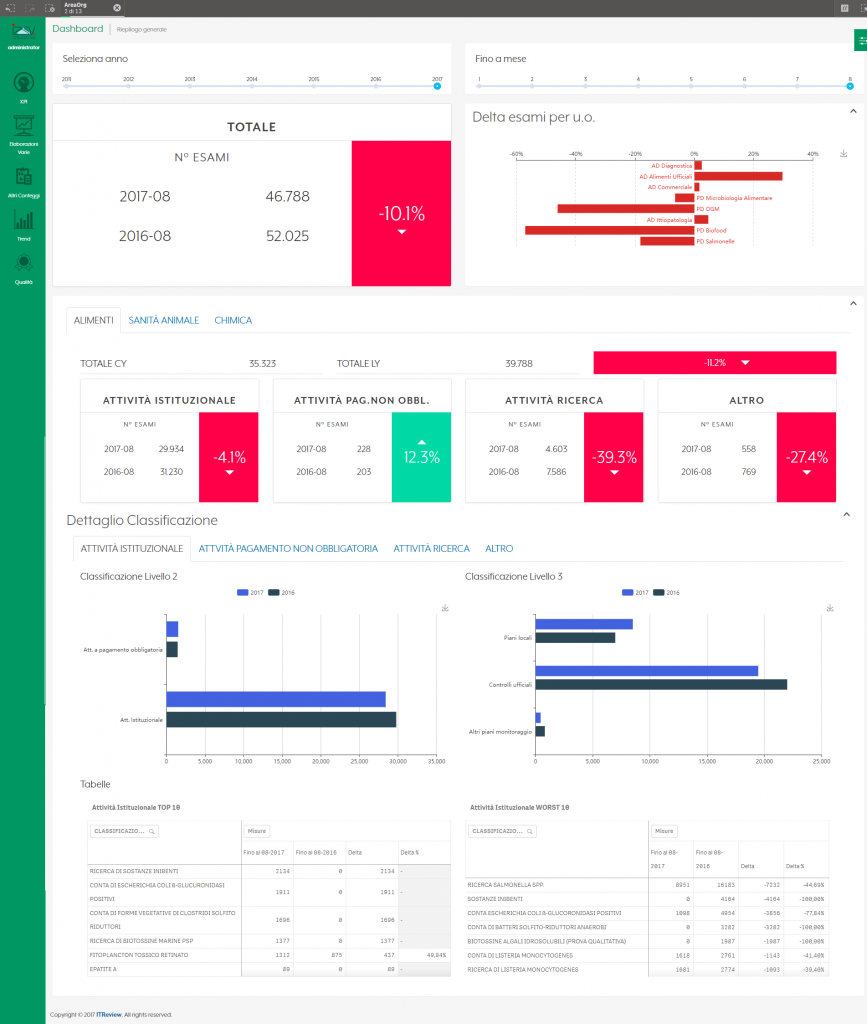Open the KPI section in sidebar
The width and height of the screenshot is (867, 1024).
[24, 88]
